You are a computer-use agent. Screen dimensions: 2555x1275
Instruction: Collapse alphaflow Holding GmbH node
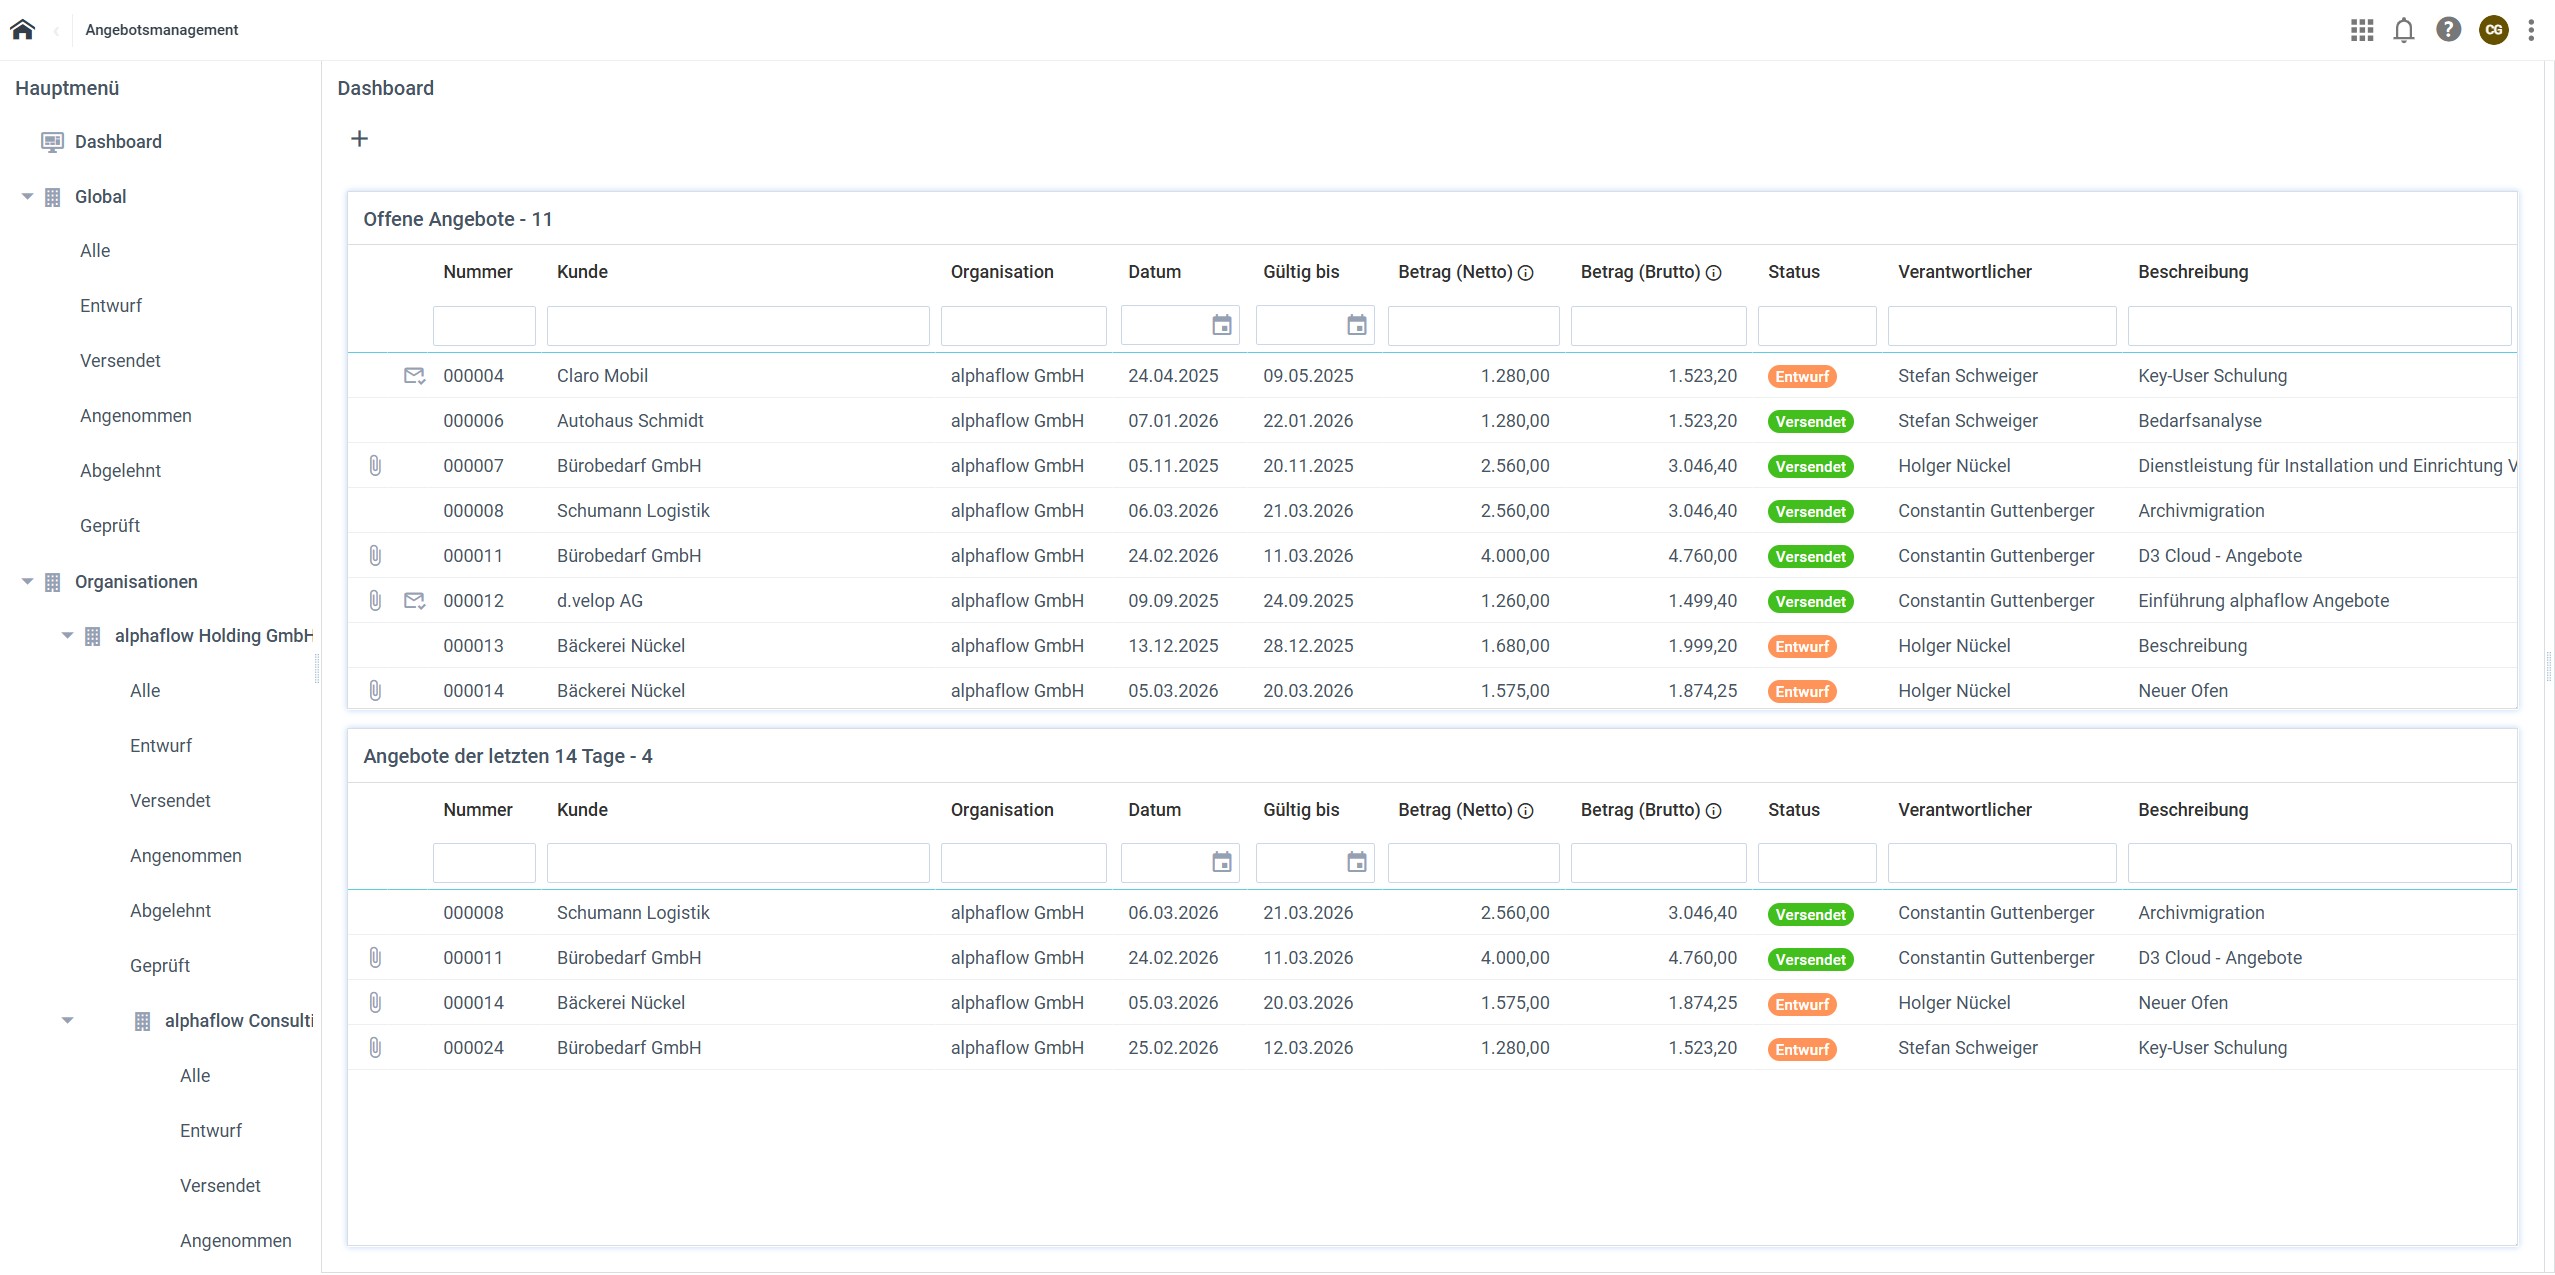[x=68, y=636]
